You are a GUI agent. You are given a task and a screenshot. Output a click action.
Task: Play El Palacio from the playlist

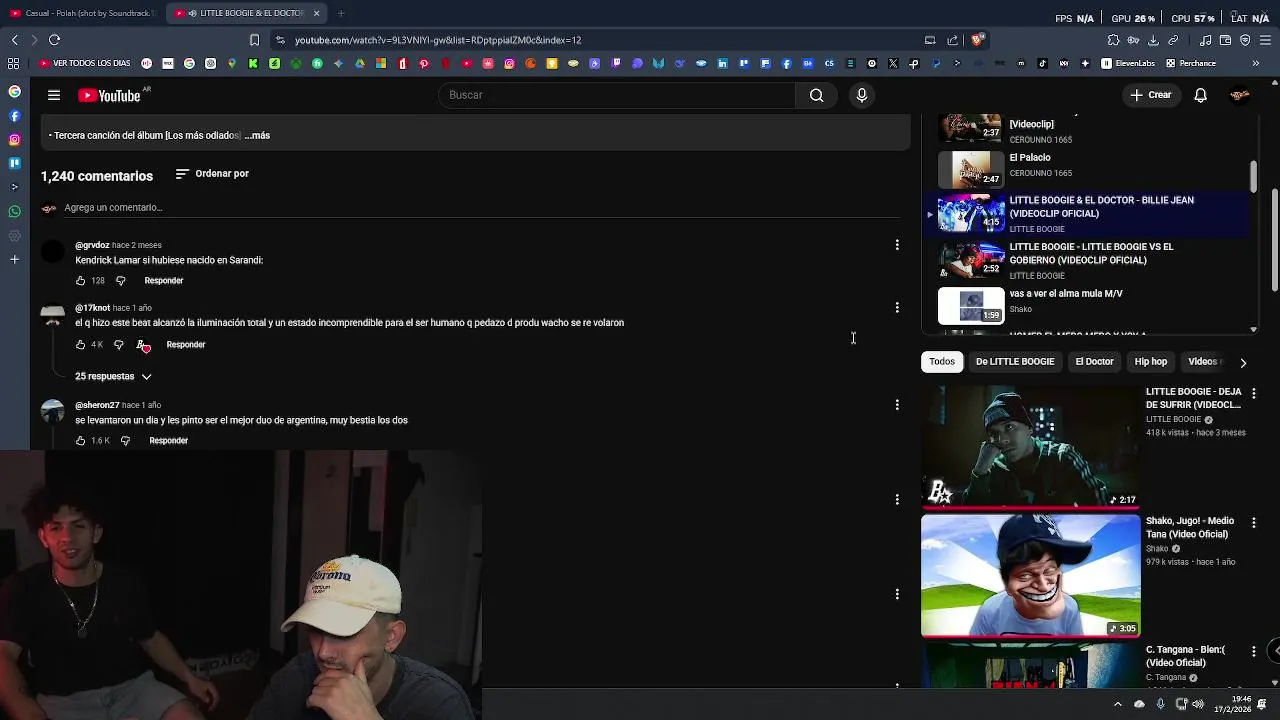tap(1085, 168)
